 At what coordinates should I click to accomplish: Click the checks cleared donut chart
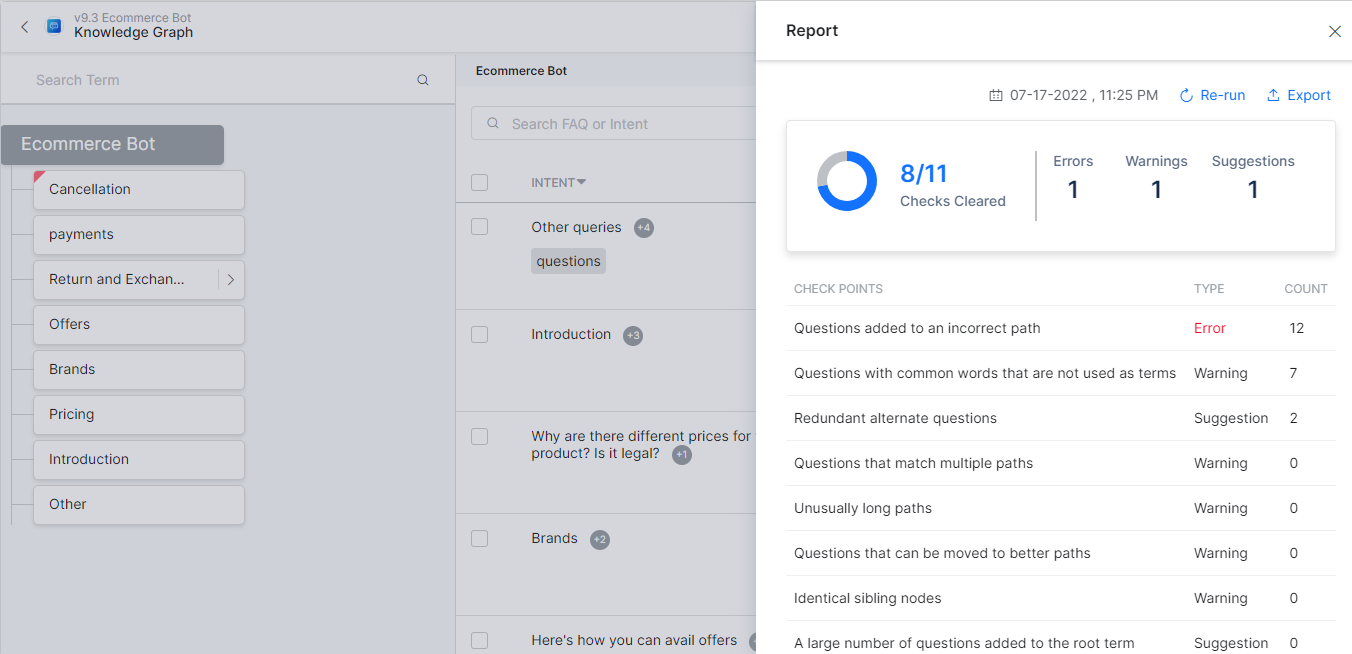pos(846,181)
